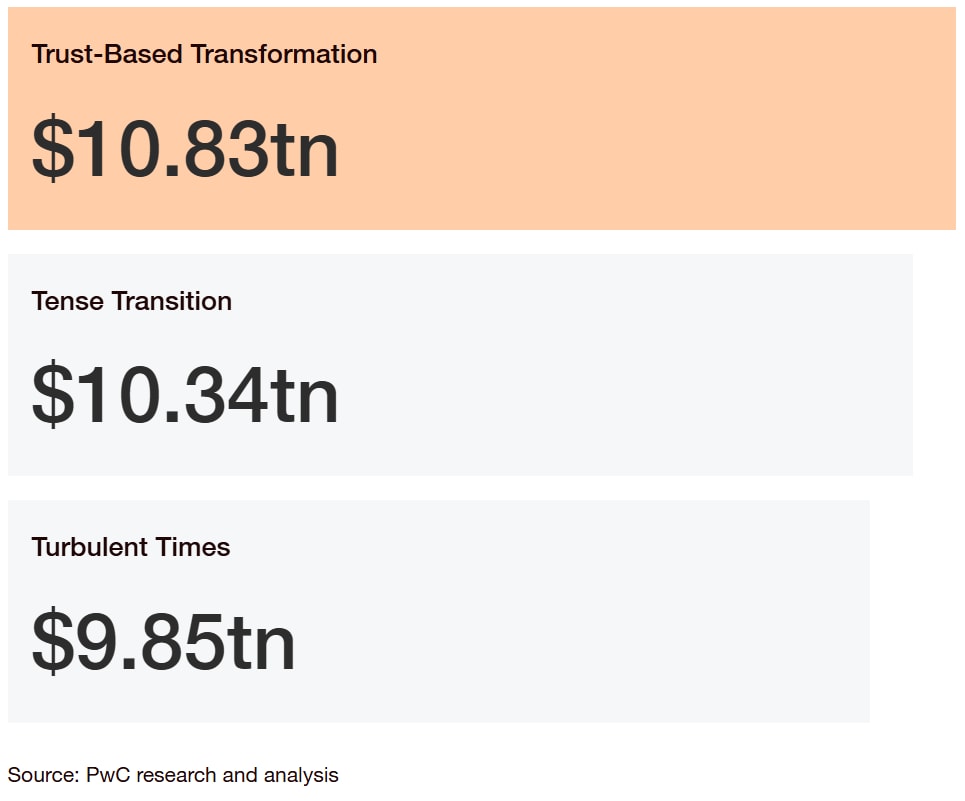Click the Trust-Based Transformation heading

pyautogui.click(x=204, y=54)
